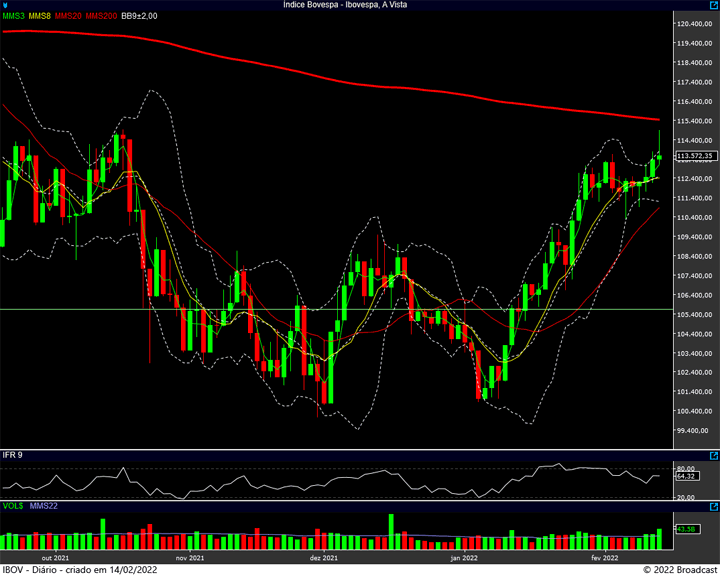720x575 pixels.
Task: Select the BB9±2,00 Bollinger label
Action: pos(139,16)
